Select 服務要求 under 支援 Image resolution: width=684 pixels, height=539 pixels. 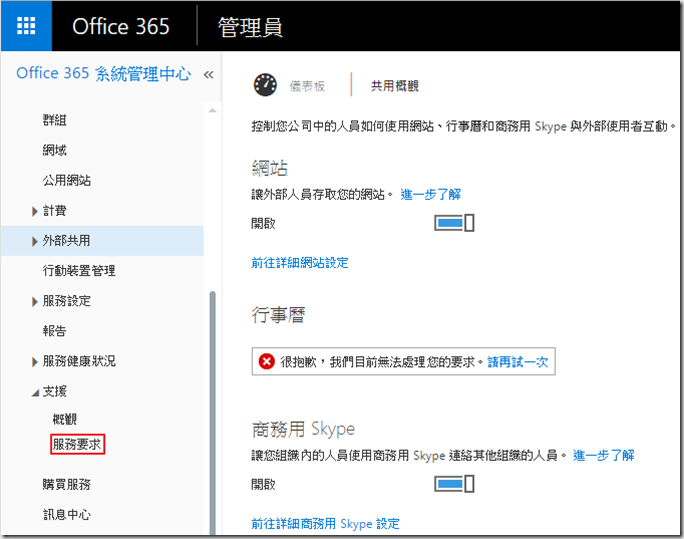tap(78, 445)
